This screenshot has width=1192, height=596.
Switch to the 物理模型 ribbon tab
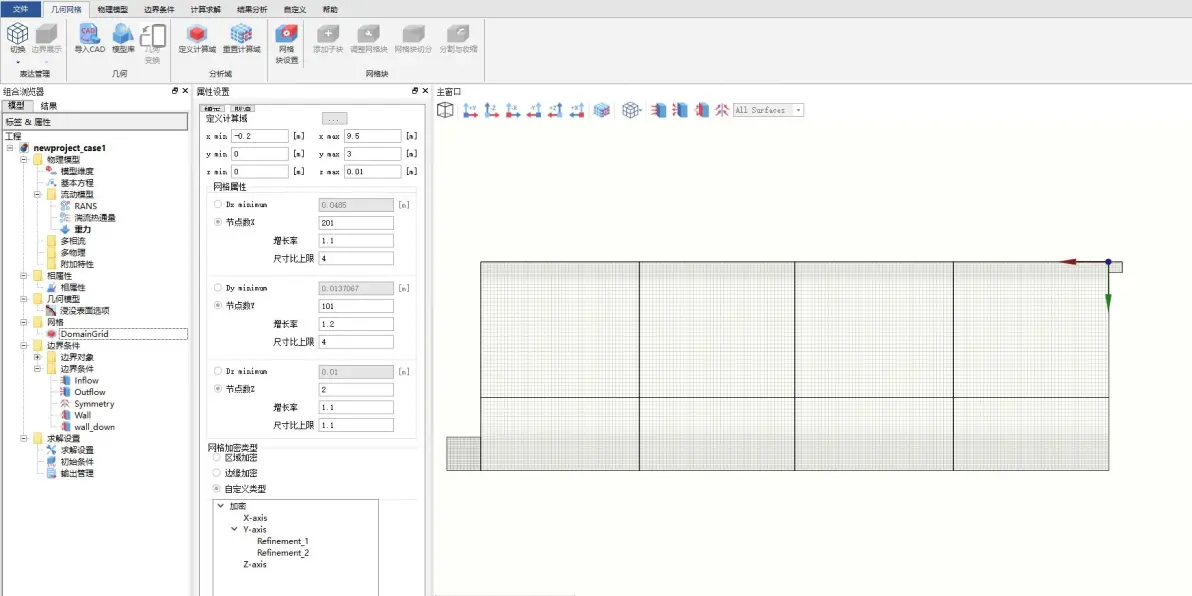[113, 9]
